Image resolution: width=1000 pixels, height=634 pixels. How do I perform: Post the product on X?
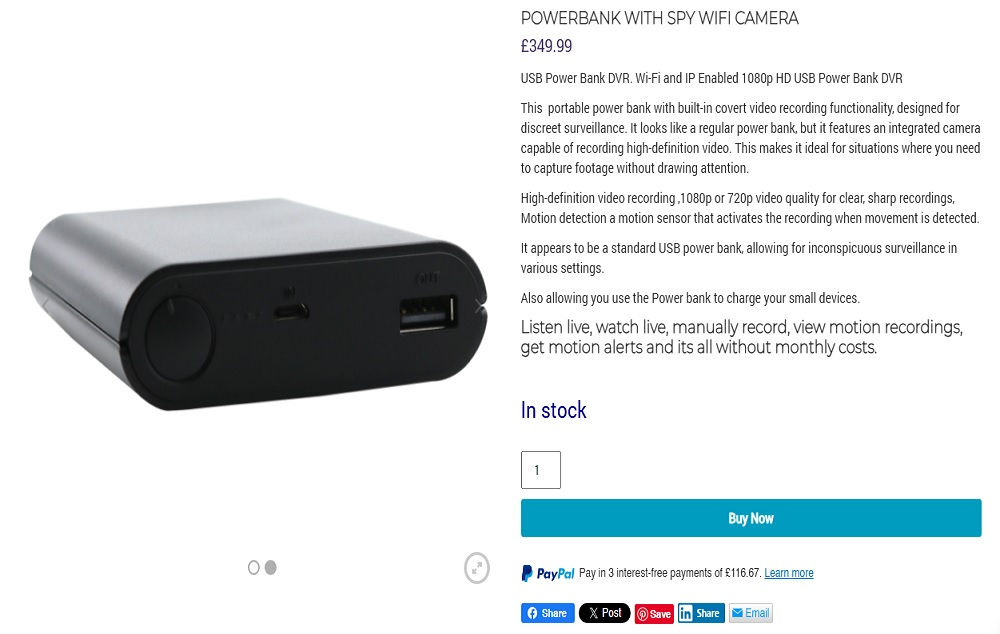click(605, 613)
